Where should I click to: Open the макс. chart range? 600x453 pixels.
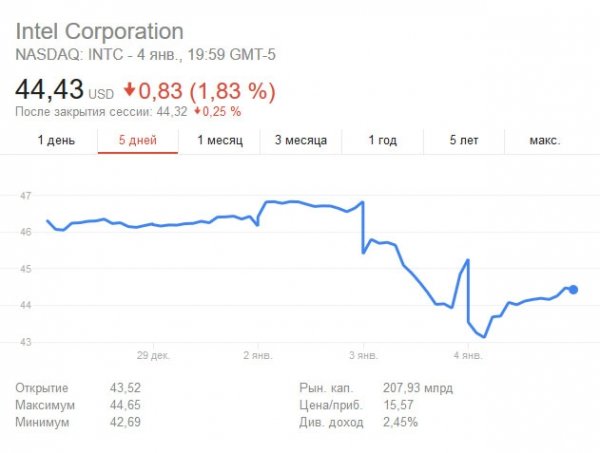(544, 140)
